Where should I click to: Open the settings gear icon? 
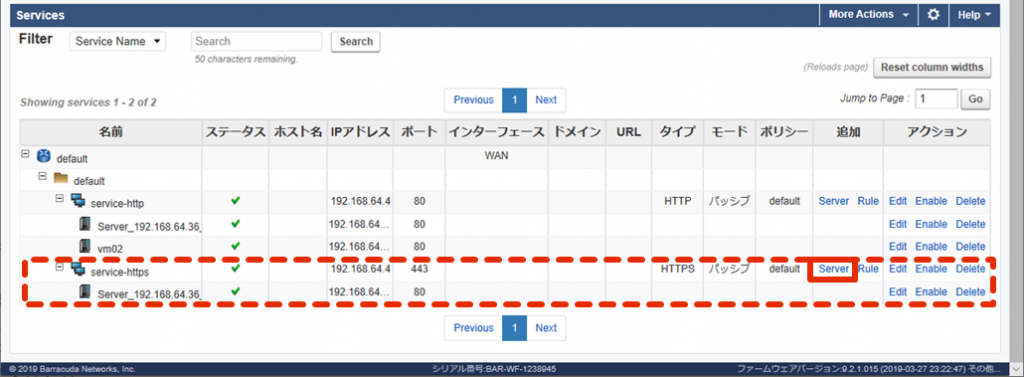click(933, 14)
